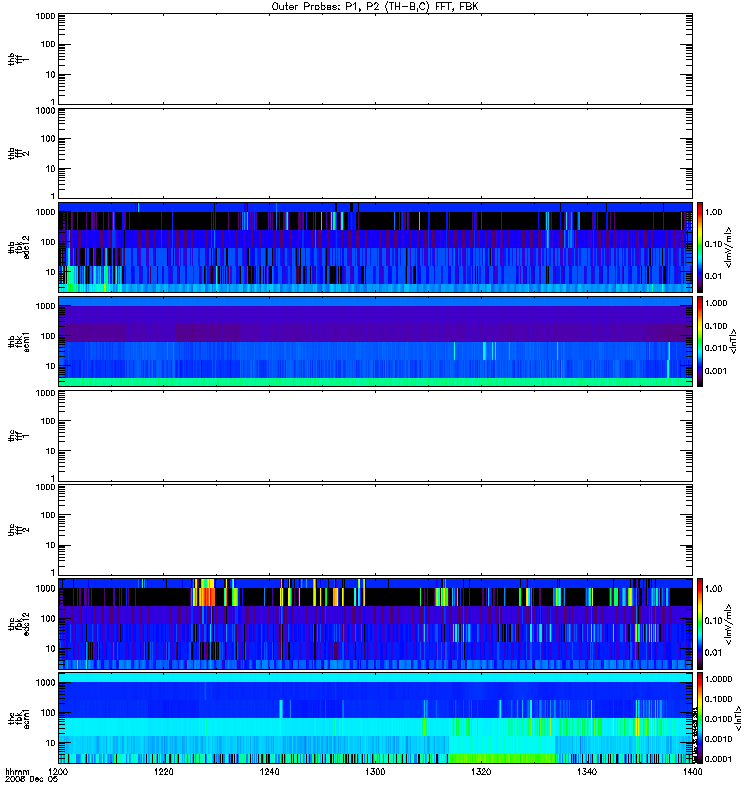Click the '100' y-tick of thb fbk scm1 panel
The image size is (750, 800).
(48, 336)
